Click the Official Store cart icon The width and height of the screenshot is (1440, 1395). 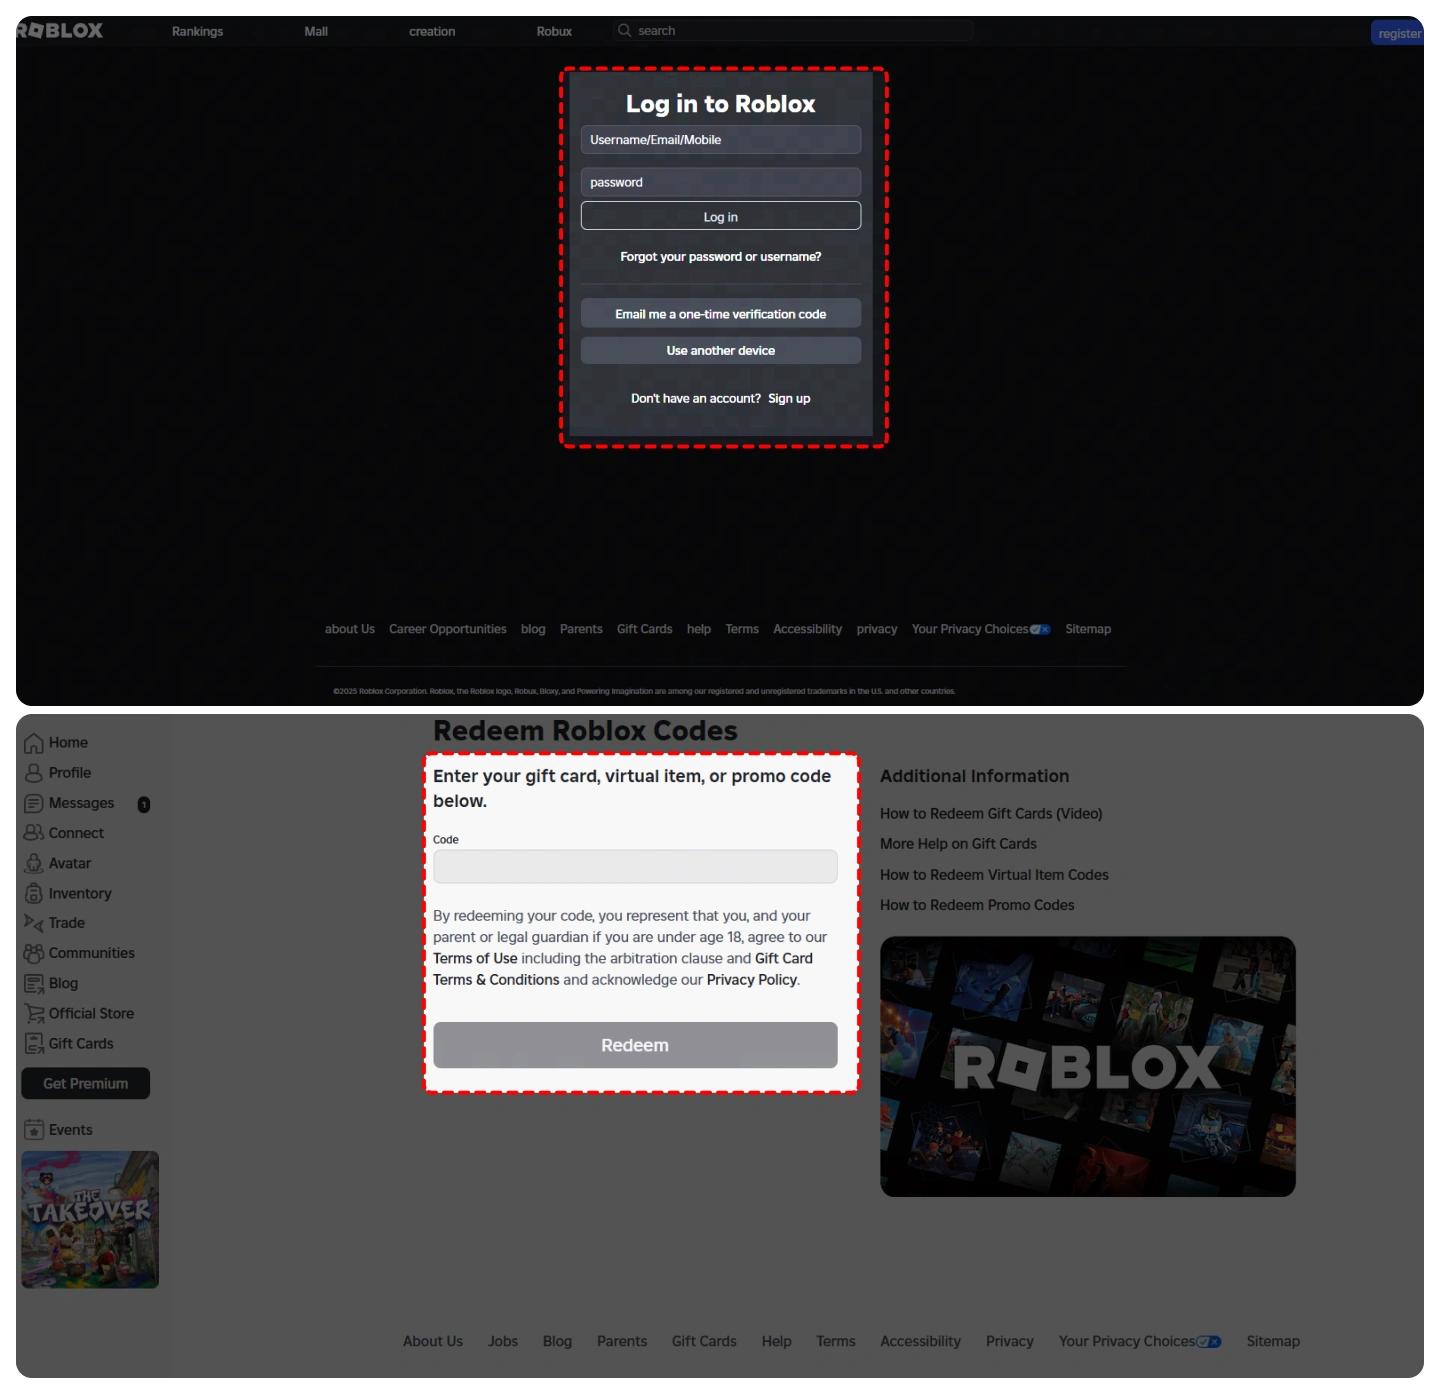coord(34,1013)
